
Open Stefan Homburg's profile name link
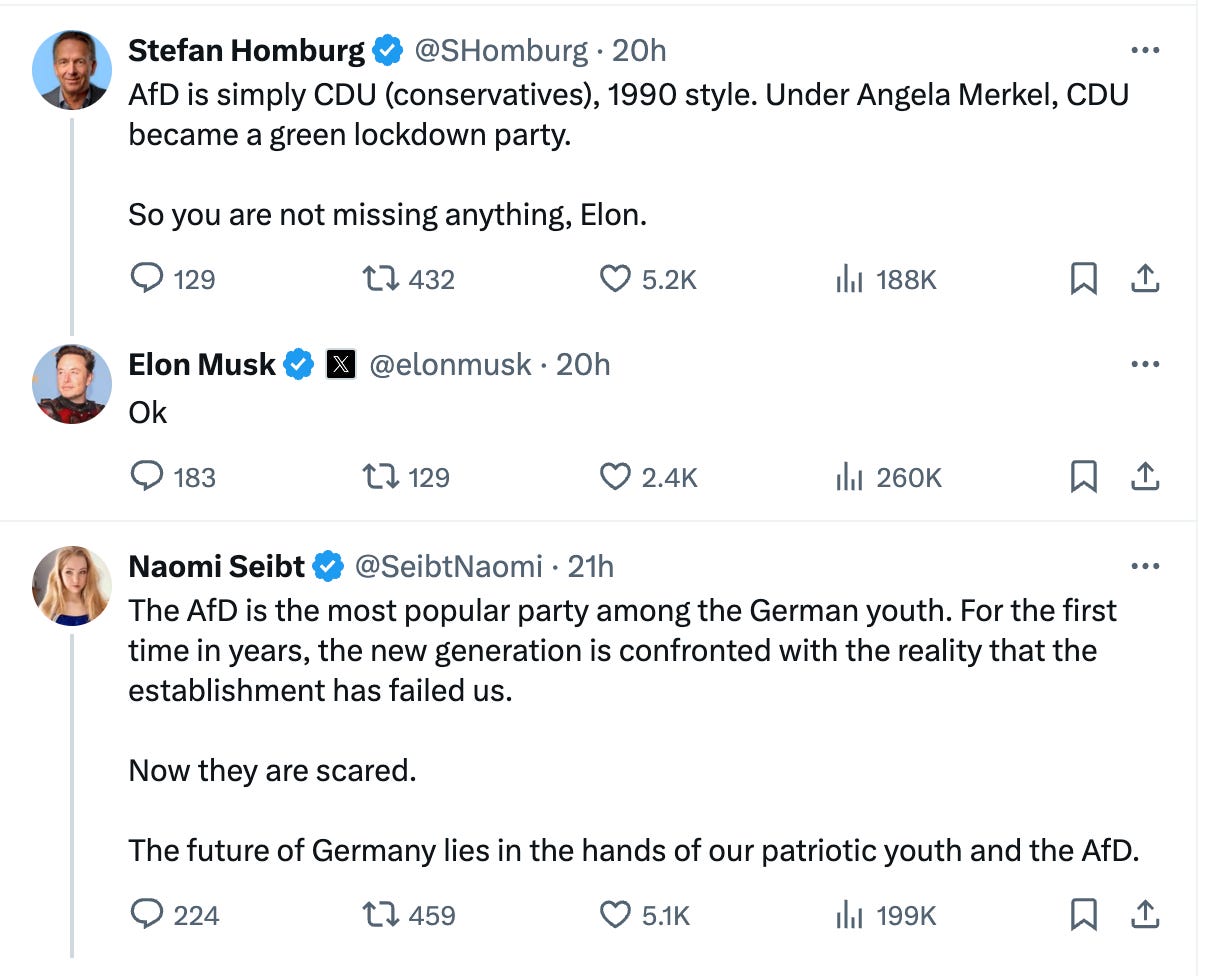[246, 50]
